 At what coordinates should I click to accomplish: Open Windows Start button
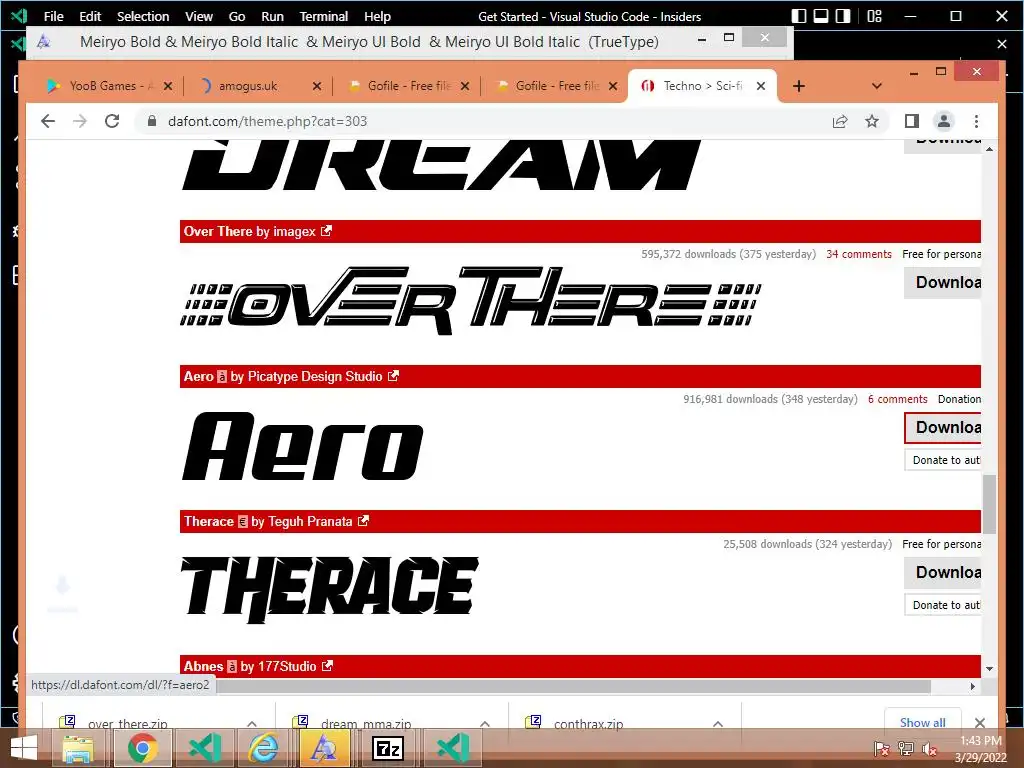coord(24,748)
